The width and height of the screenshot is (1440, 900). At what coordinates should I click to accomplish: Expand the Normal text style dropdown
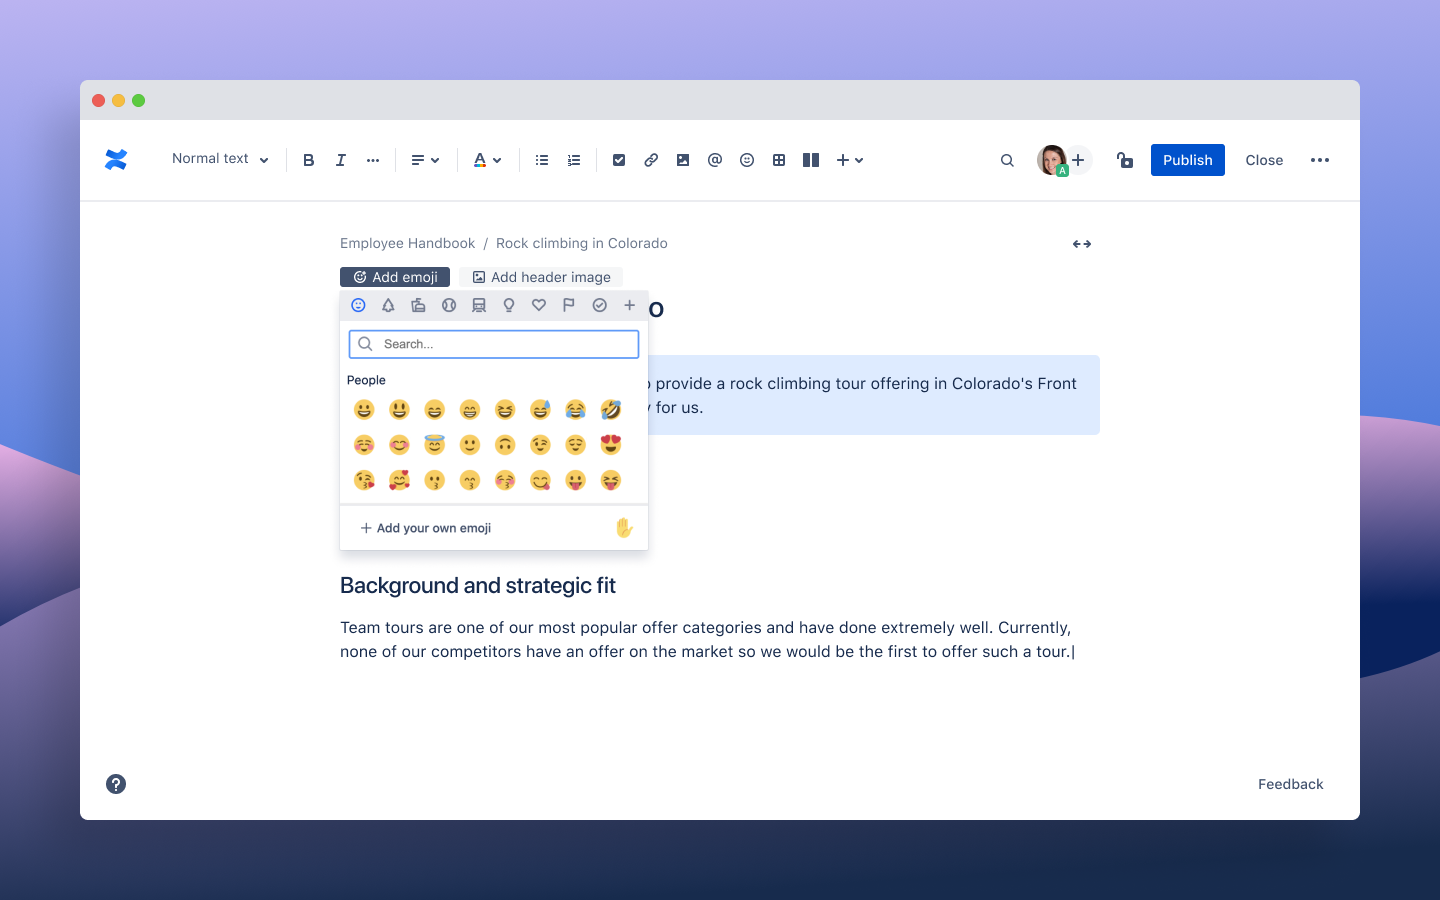[x=220, y=159]
